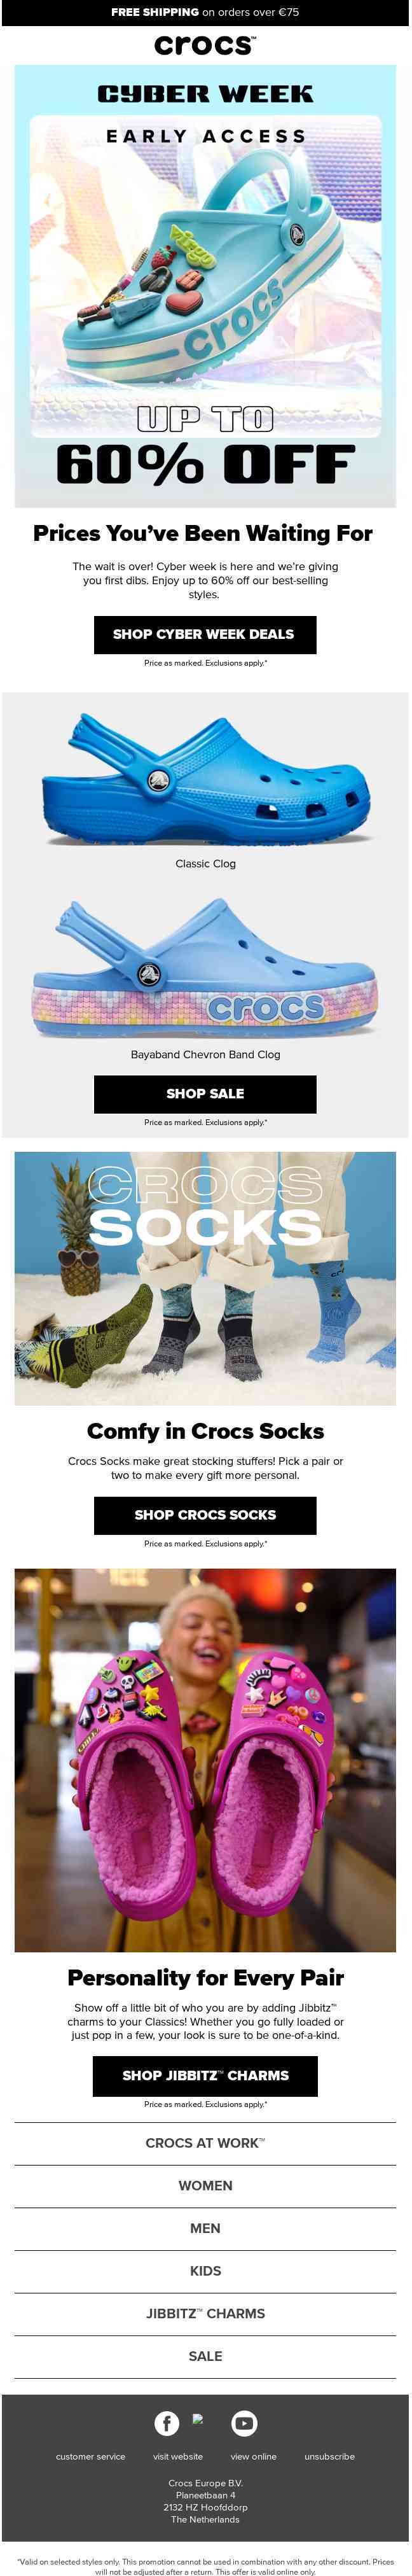412x2576 pixels.
Task: Select the Women category link
Action: click(205, 2186)
